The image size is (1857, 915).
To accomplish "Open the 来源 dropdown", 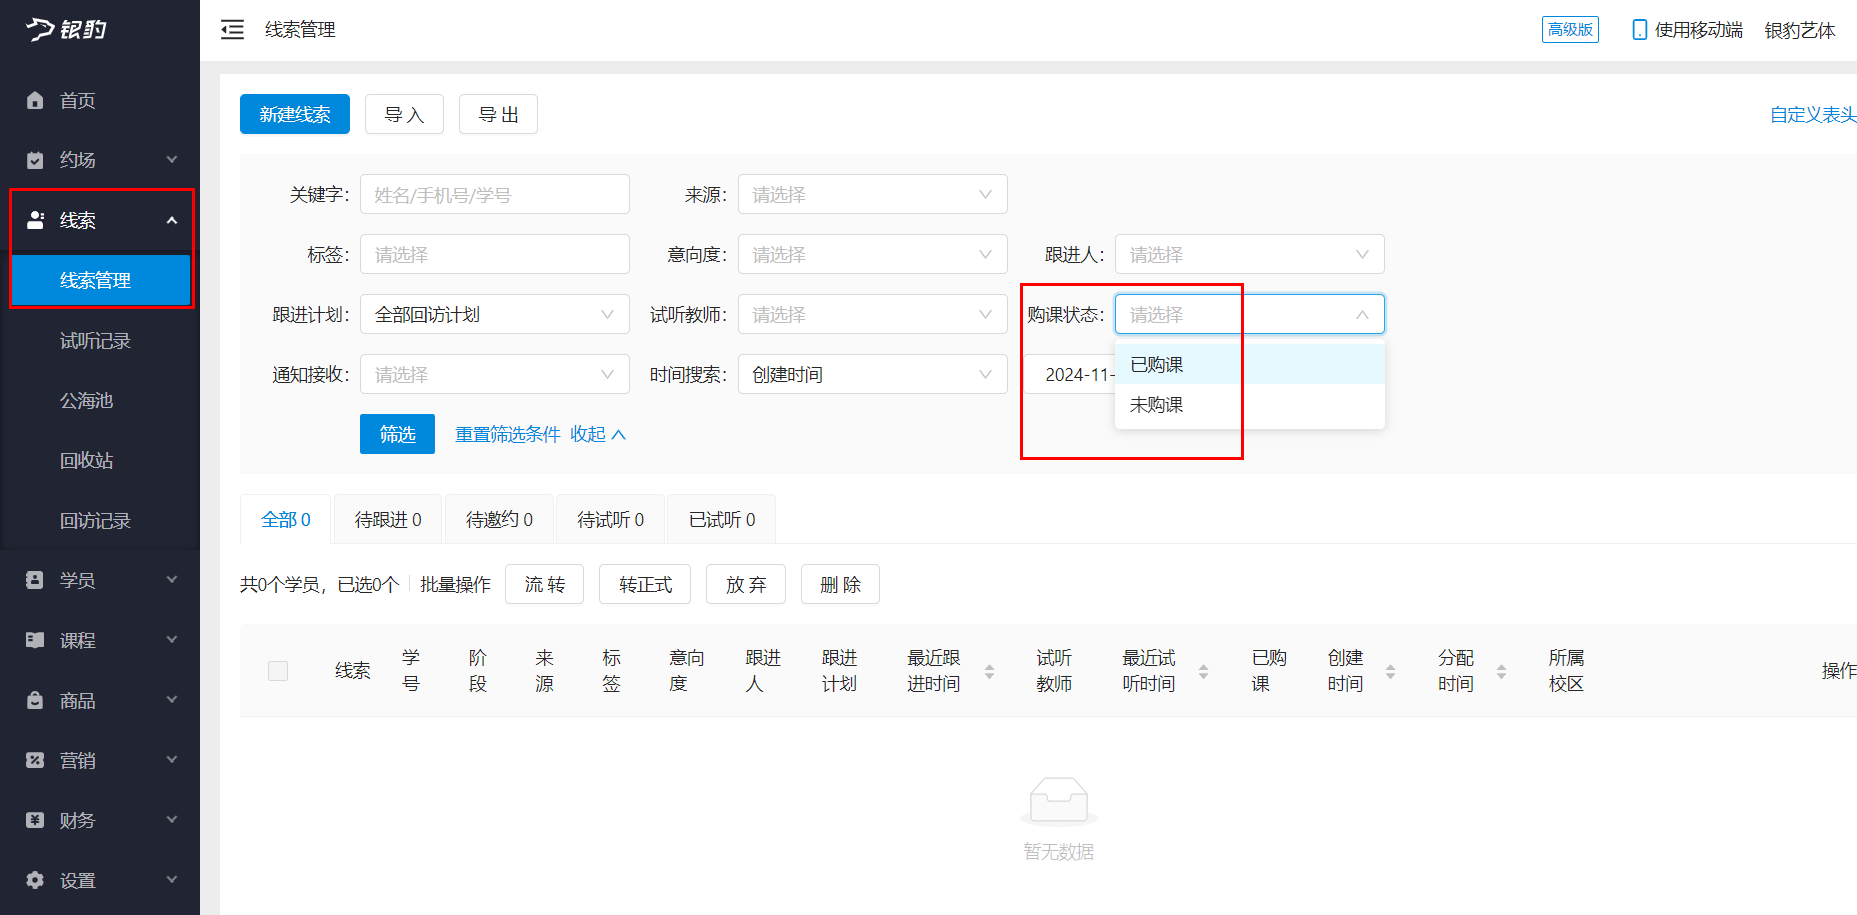I will pos(872,194).
